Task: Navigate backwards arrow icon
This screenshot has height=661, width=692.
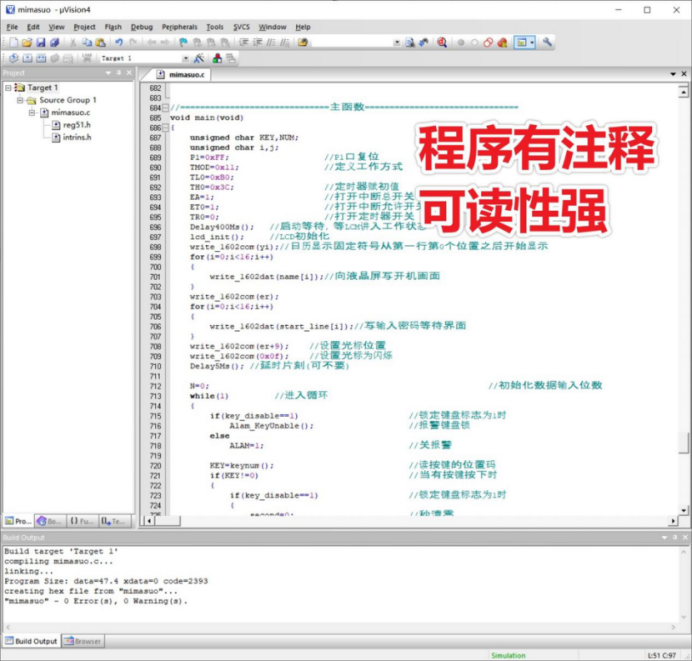Action: click(151, 42)
